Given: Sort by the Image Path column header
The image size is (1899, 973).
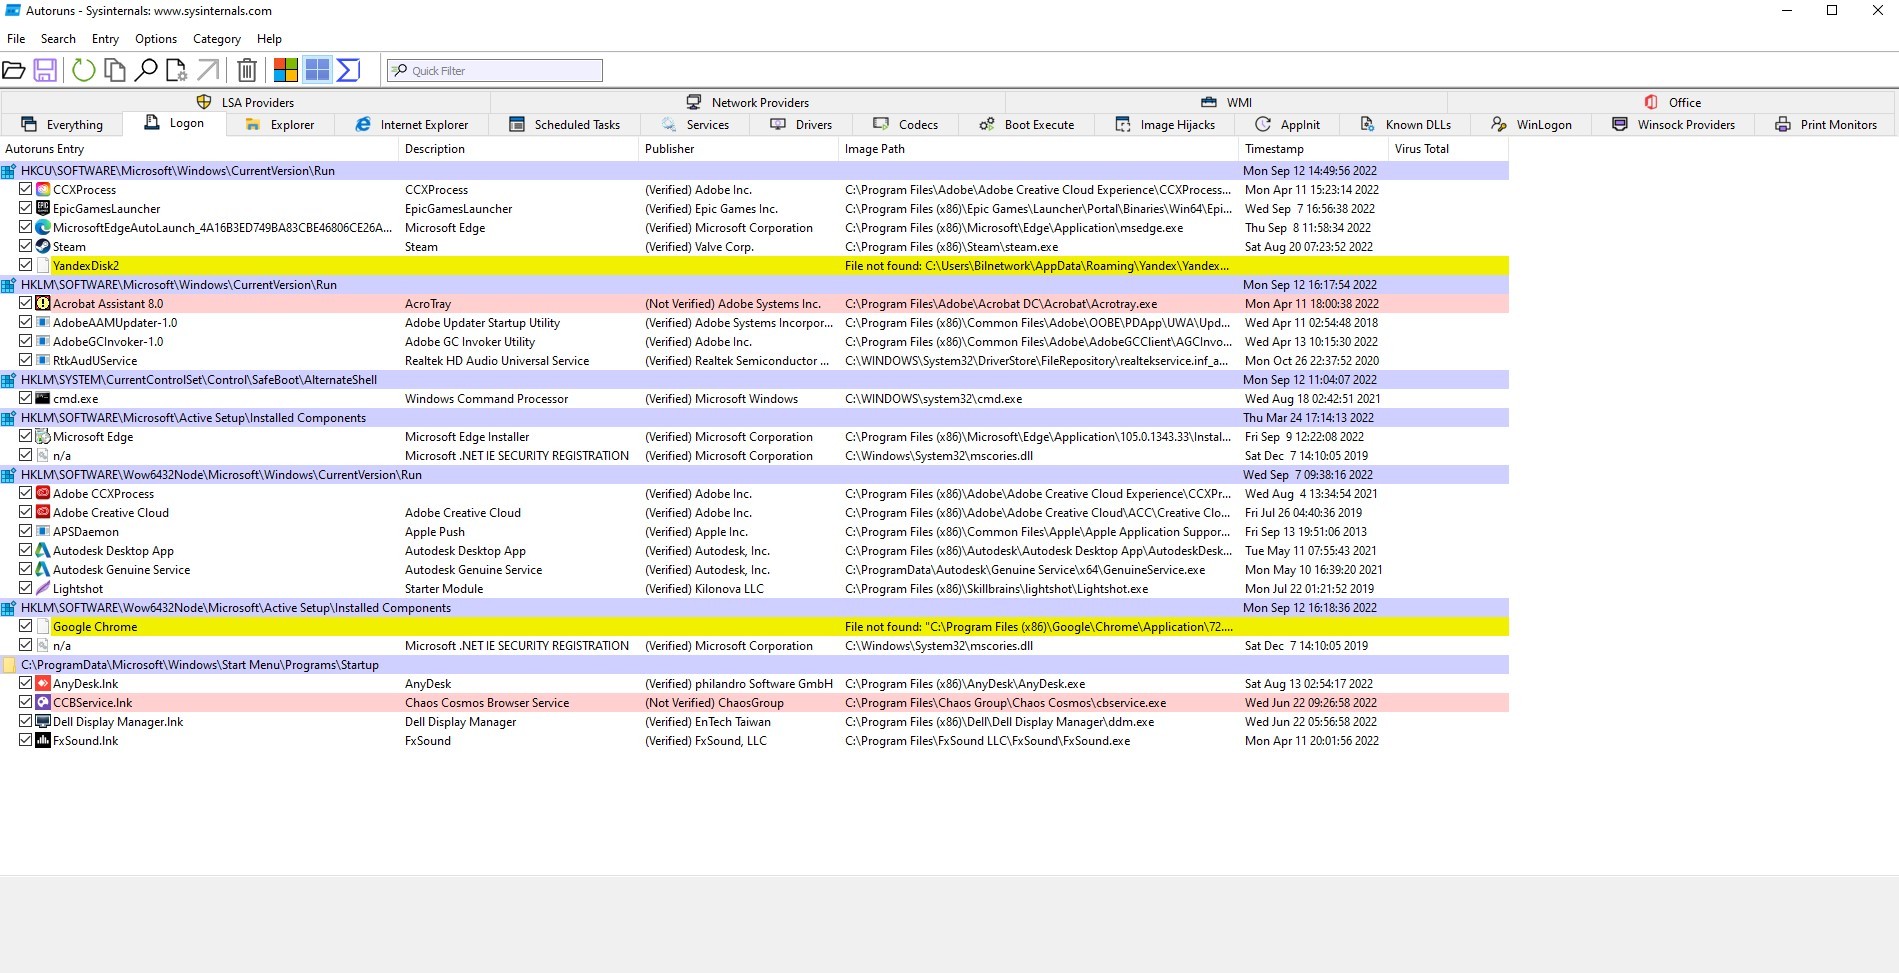Looking at the screenshot, I should (1038, 149).
